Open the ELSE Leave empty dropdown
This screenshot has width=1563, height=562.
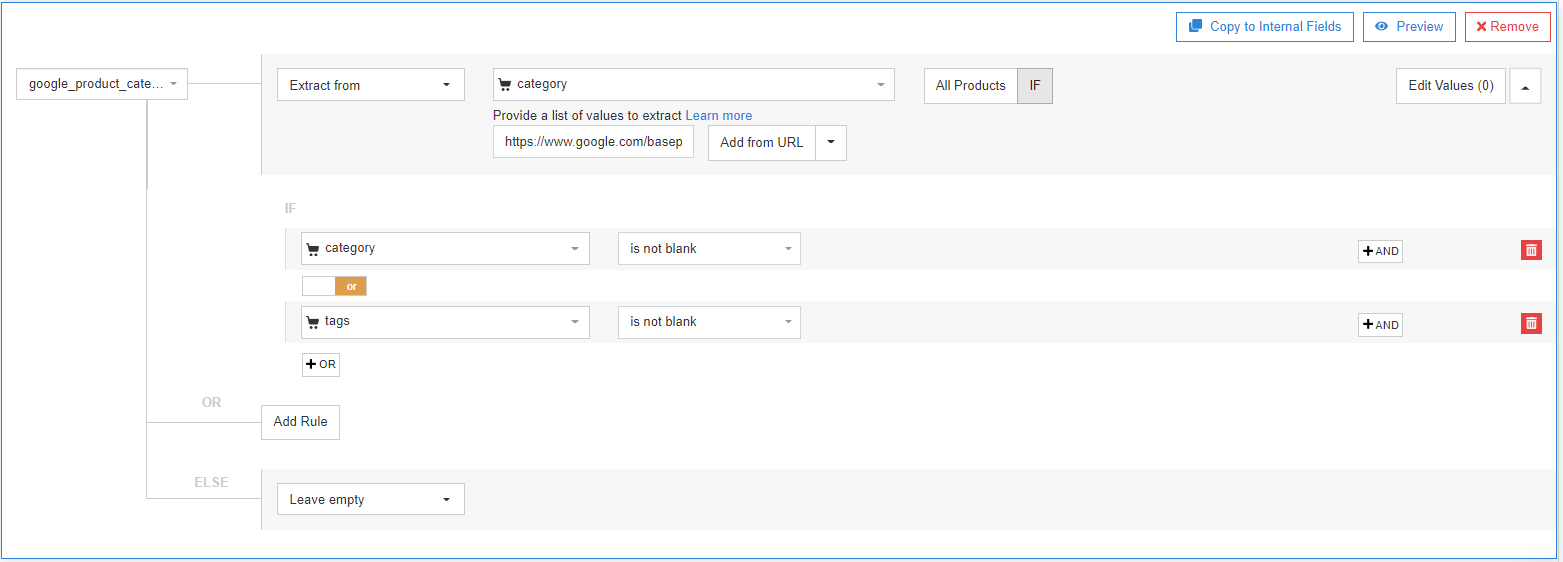click(x=370, y=499)
